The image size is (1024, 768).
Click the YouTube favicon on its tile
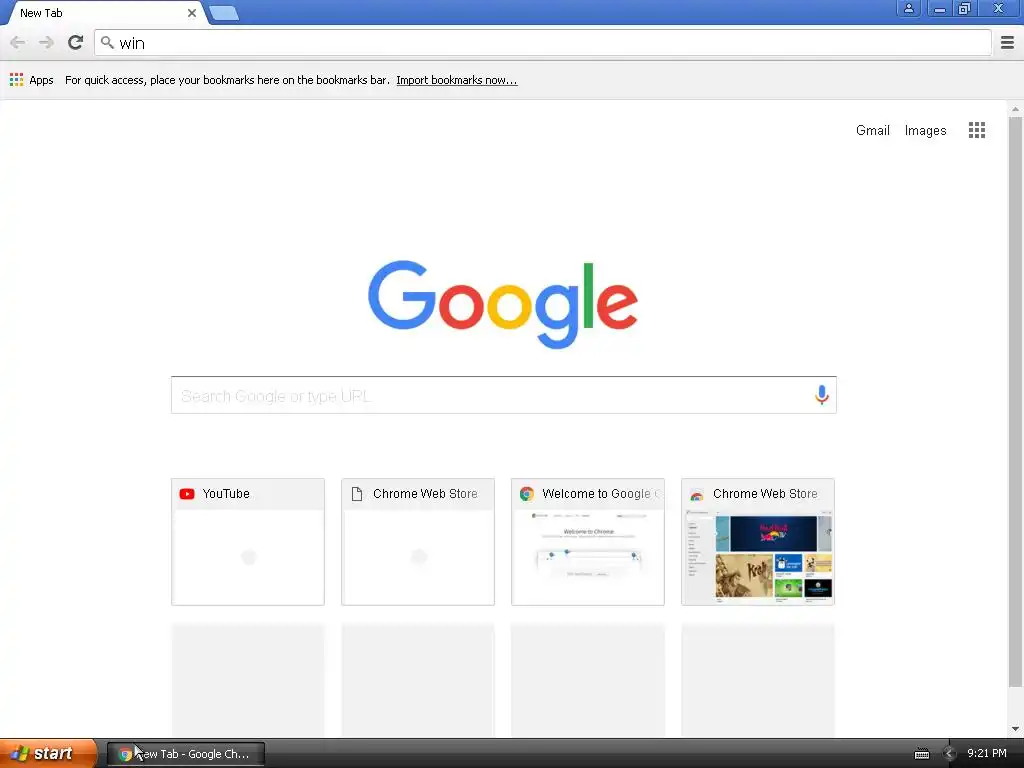pyautogui.click(x=187, y=494)
